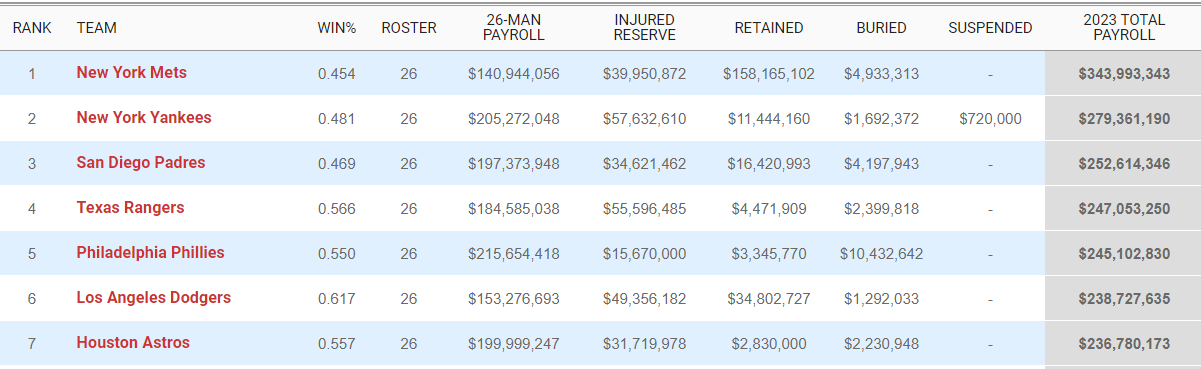Viewport: 1201px width, 369px height.
Task: Select the Dodgers win percentage 0.617 cell
Action: (337, 298)
